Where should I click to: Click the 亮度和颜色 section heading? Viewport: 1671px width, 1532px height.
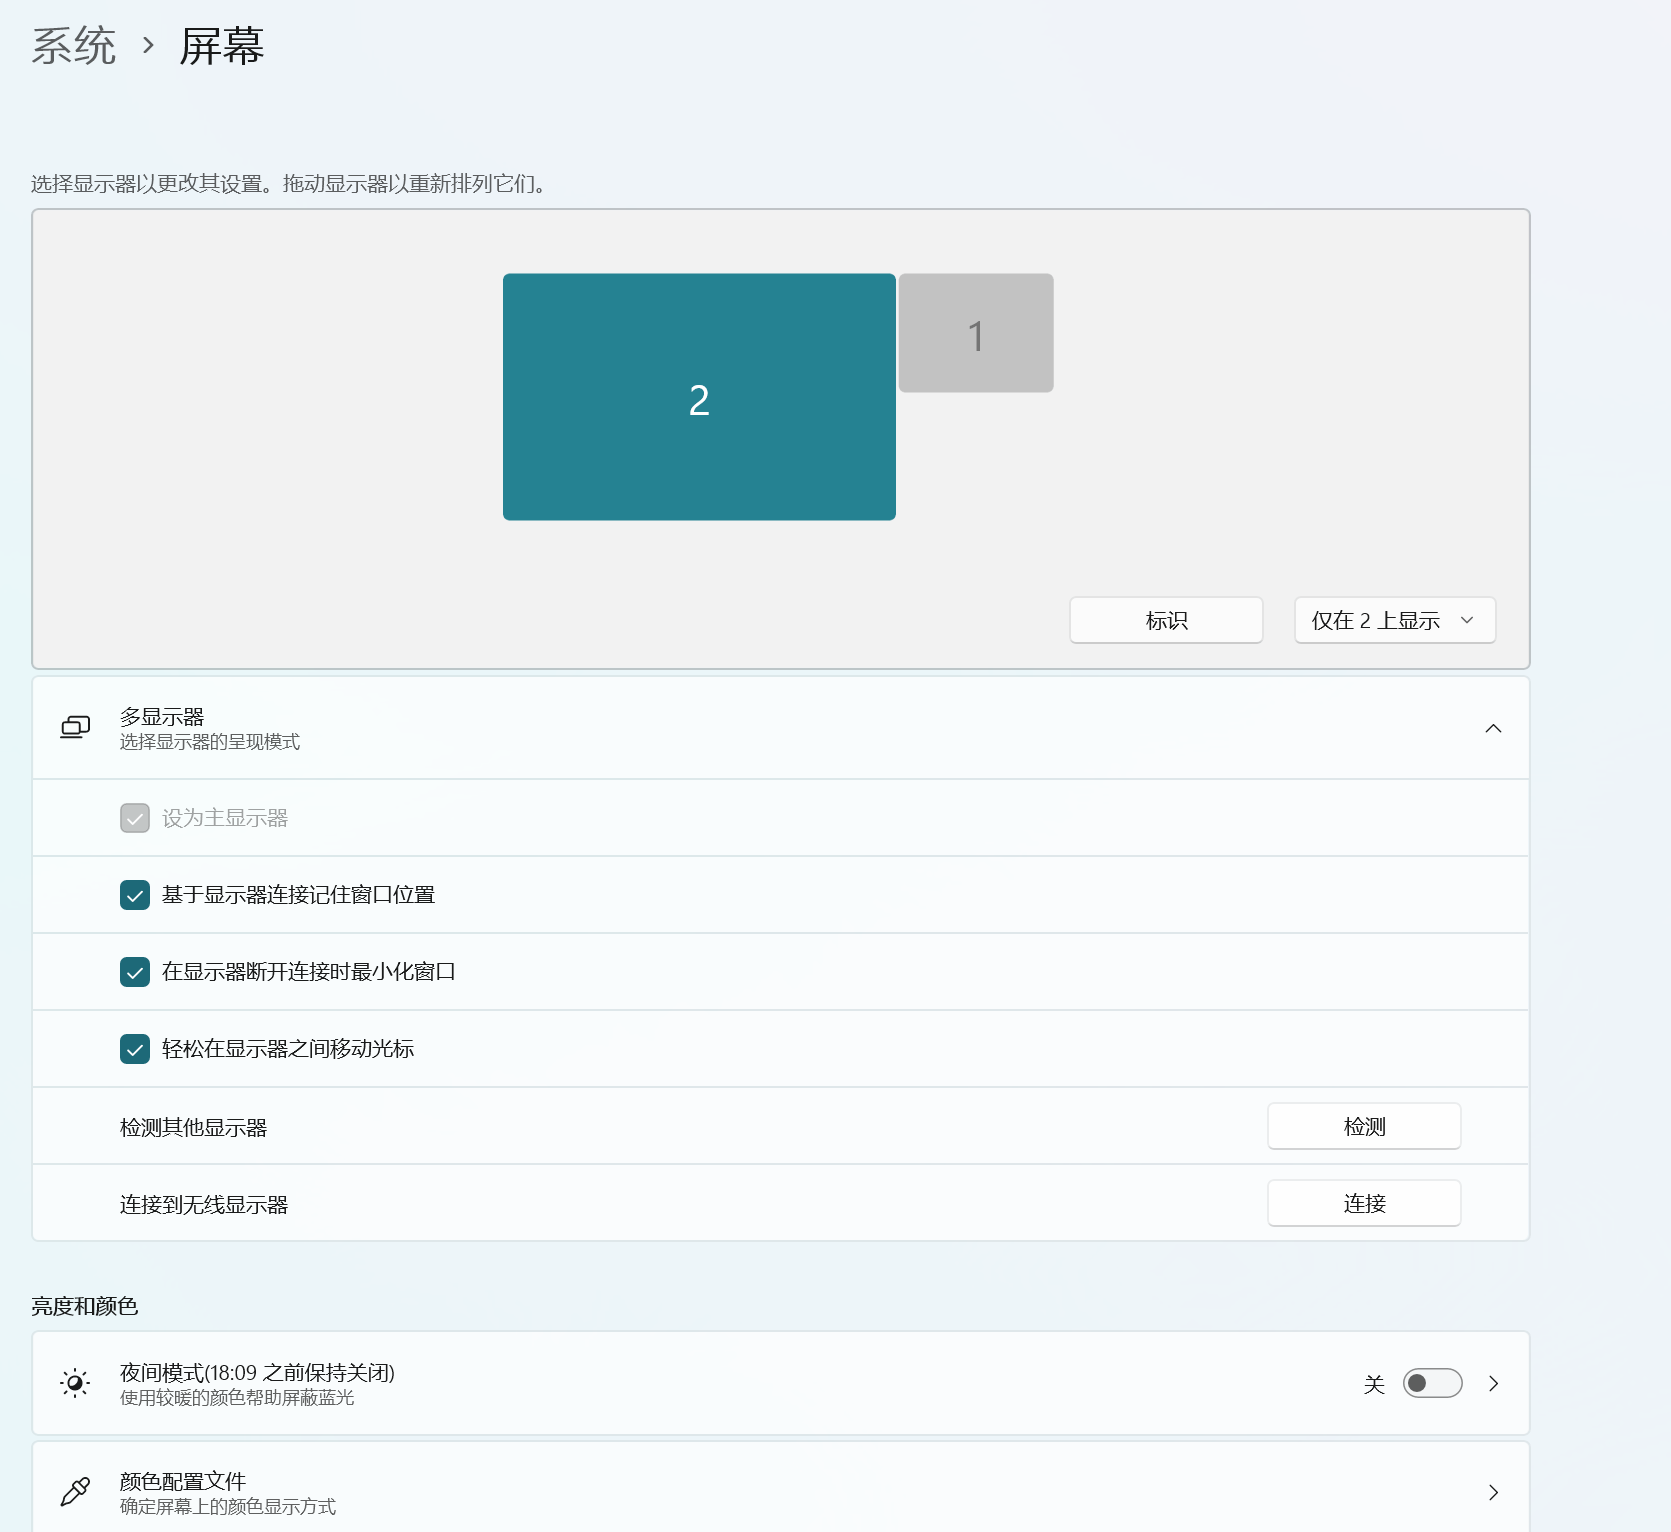point(85,1306)
